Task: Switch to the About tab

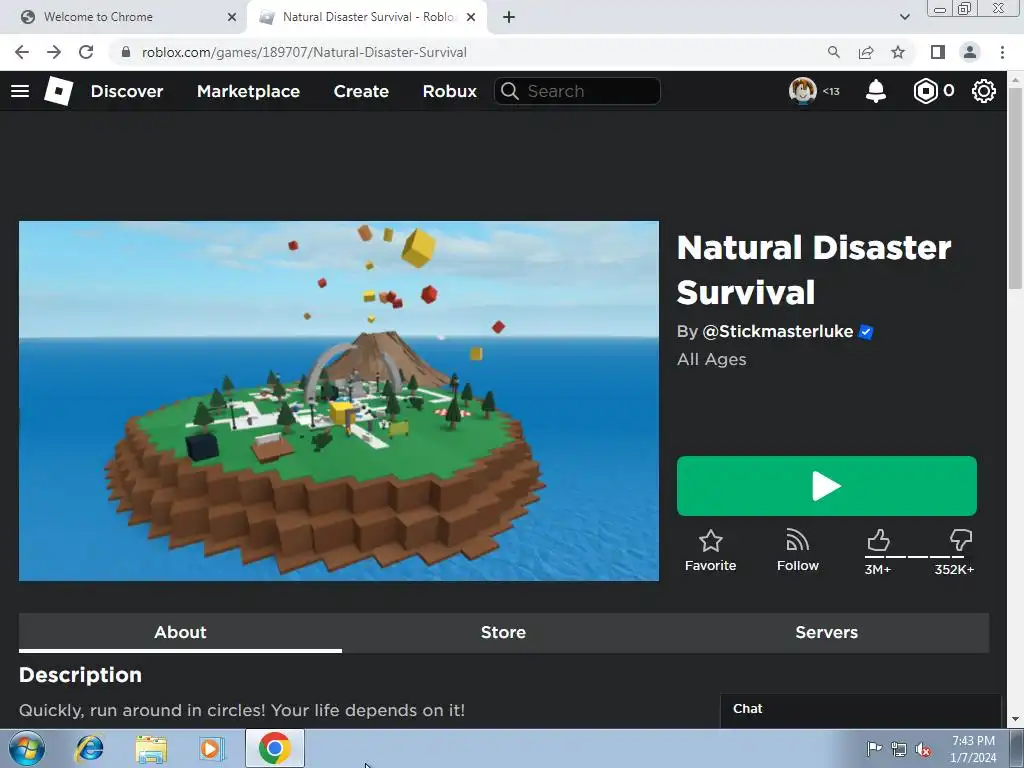Action: [180, 632]
